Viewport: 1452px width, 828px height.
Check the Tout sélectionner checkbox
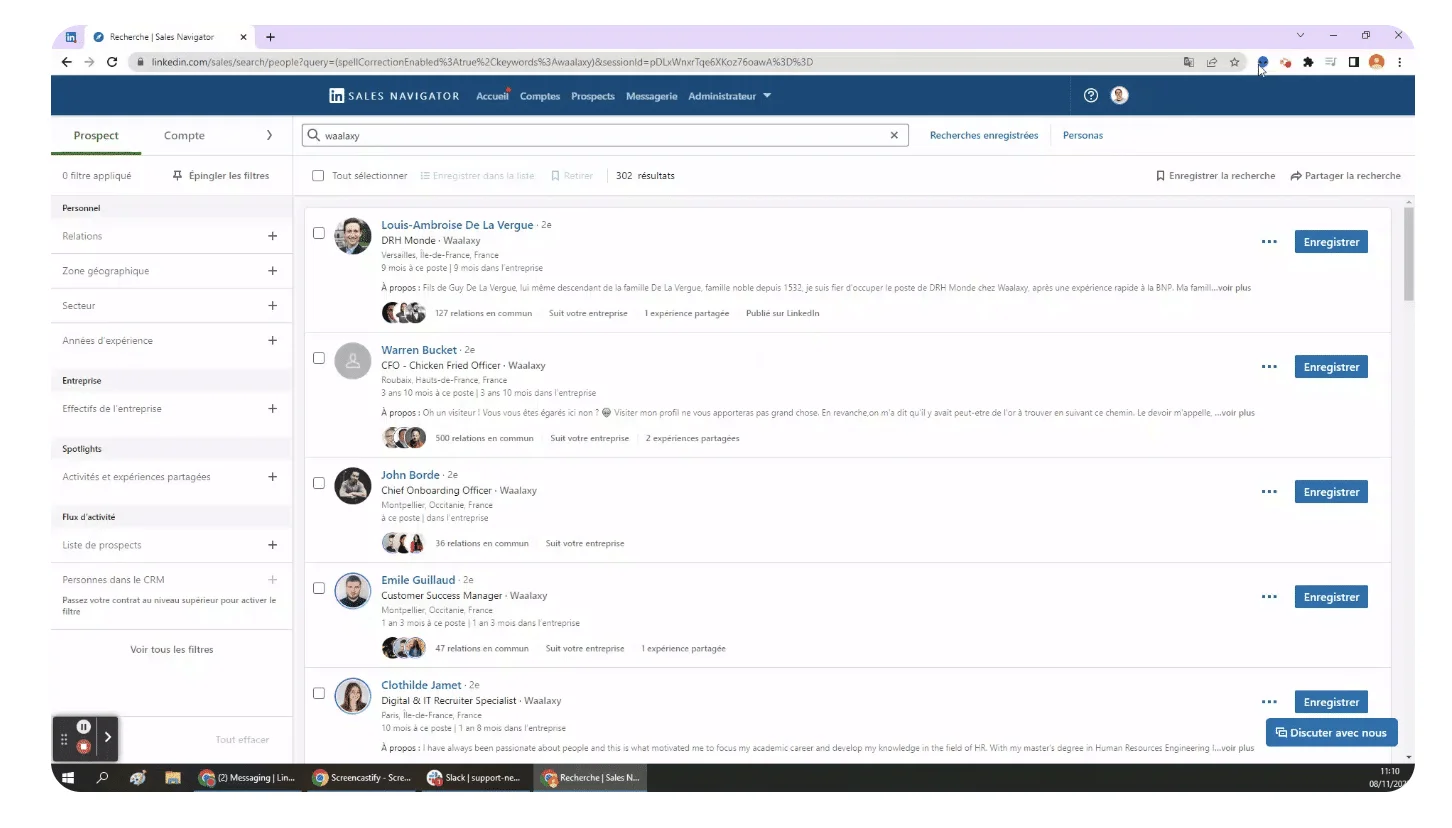pos(318,176)
